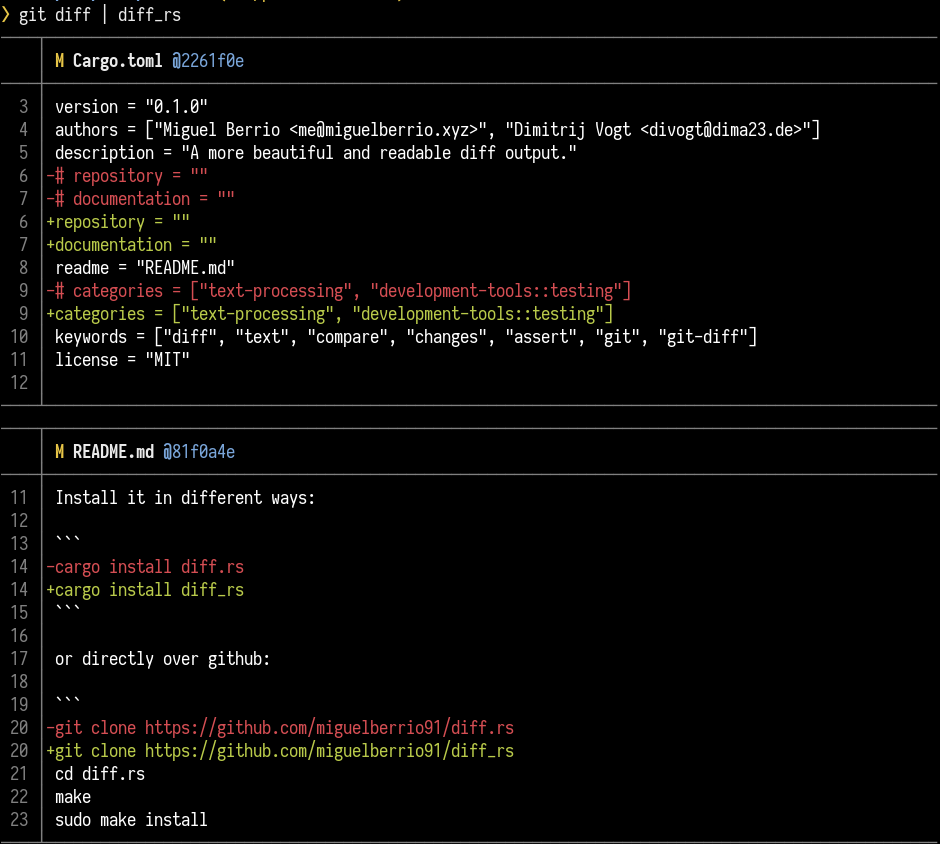Viewport: 940px width, 844px height.
Task: Click line number 10 in Cargo.toml gutter
Action: click(19, 337)
